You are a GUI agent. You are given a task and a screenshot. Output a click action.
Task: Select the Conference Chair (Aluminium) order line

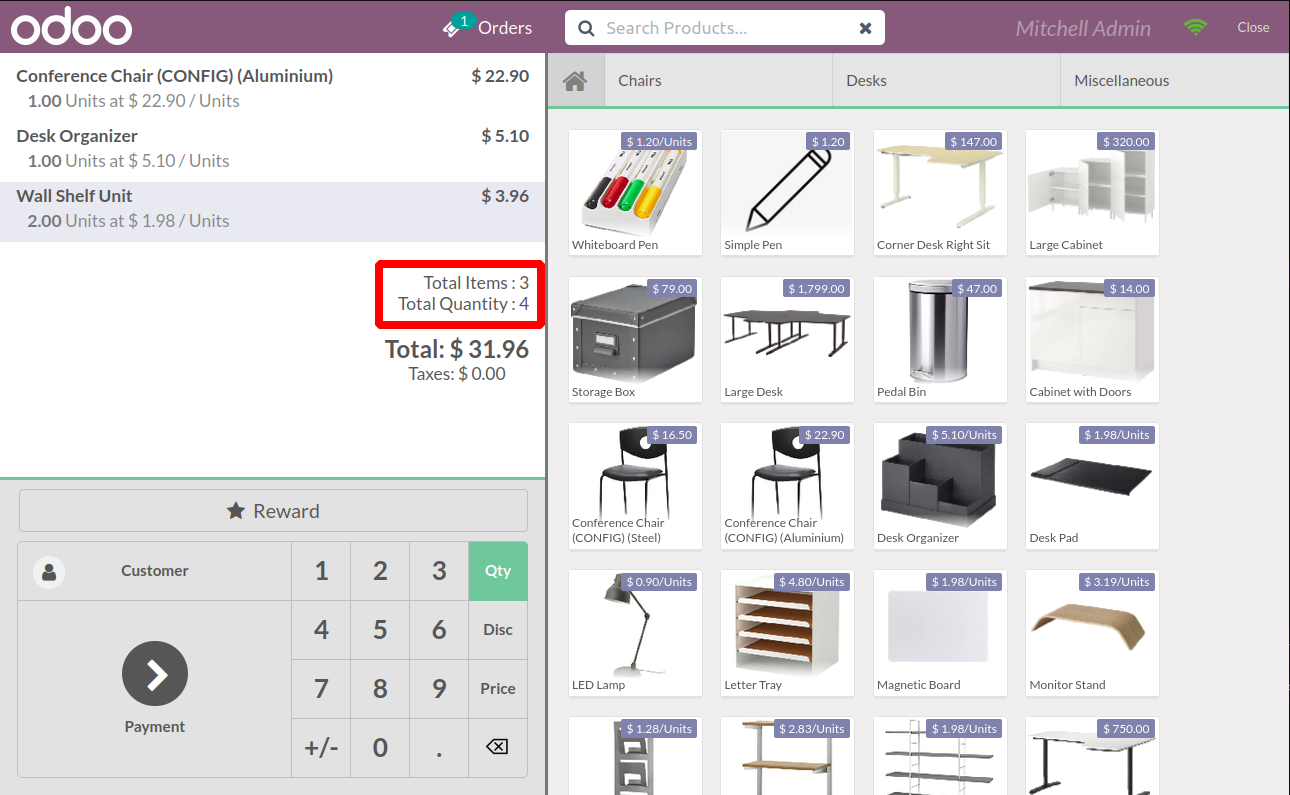click(272, 88)
